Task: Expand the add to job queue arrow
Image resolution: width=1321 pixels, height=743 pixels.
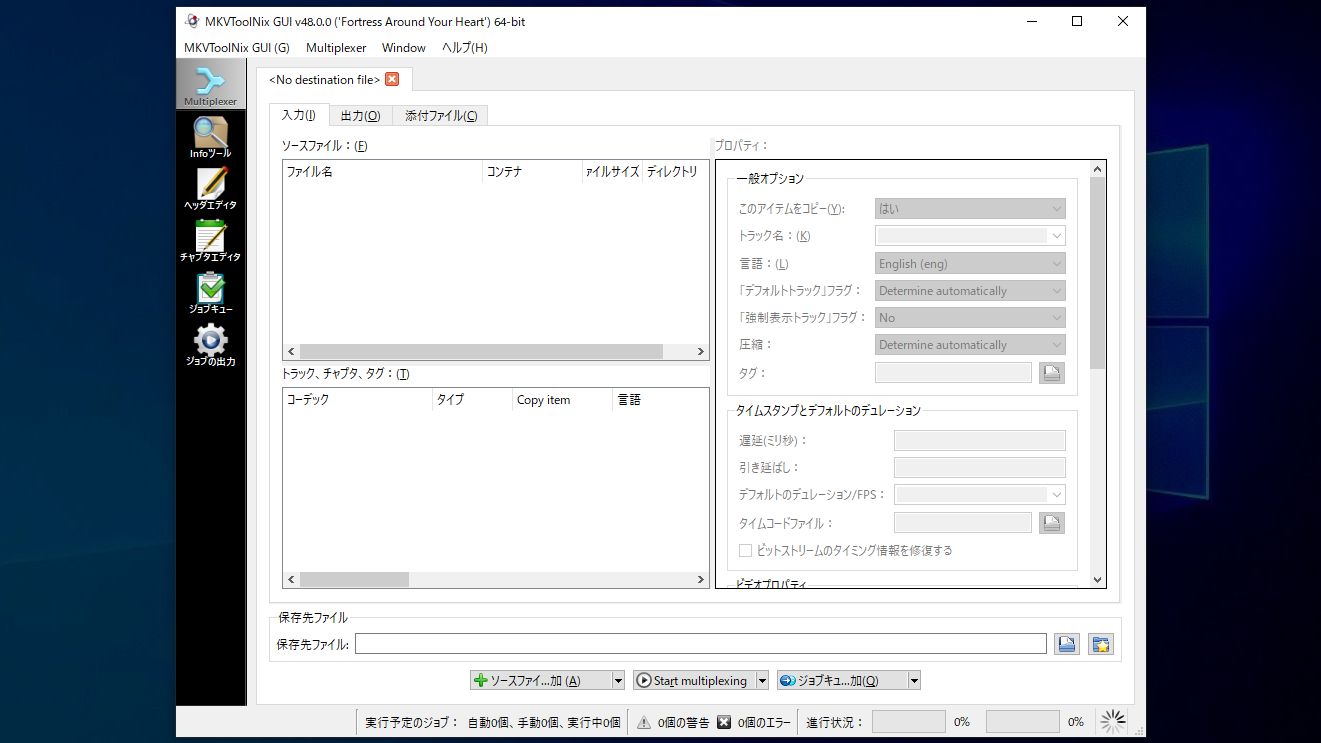Action: [913, 681]
